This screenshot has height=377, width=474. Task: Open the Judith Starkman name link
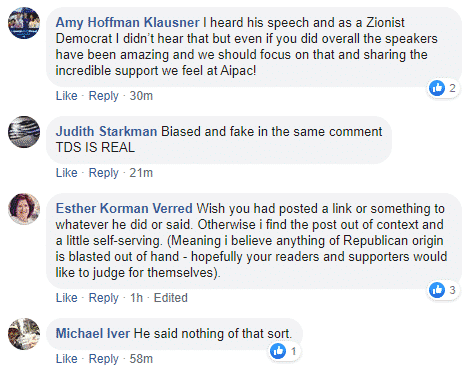[x=106, y=132]
